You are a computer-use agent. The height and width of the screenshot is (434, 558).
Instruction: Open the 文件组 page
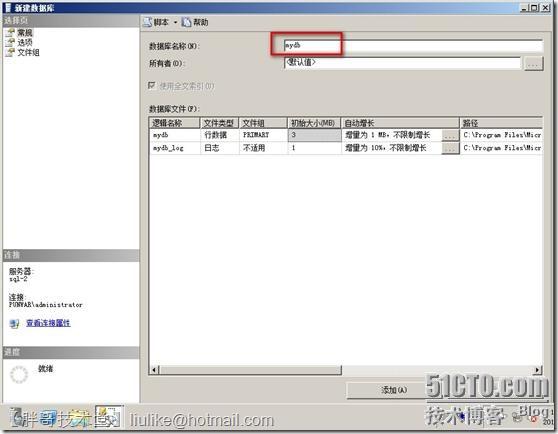[x=28, y=53]
